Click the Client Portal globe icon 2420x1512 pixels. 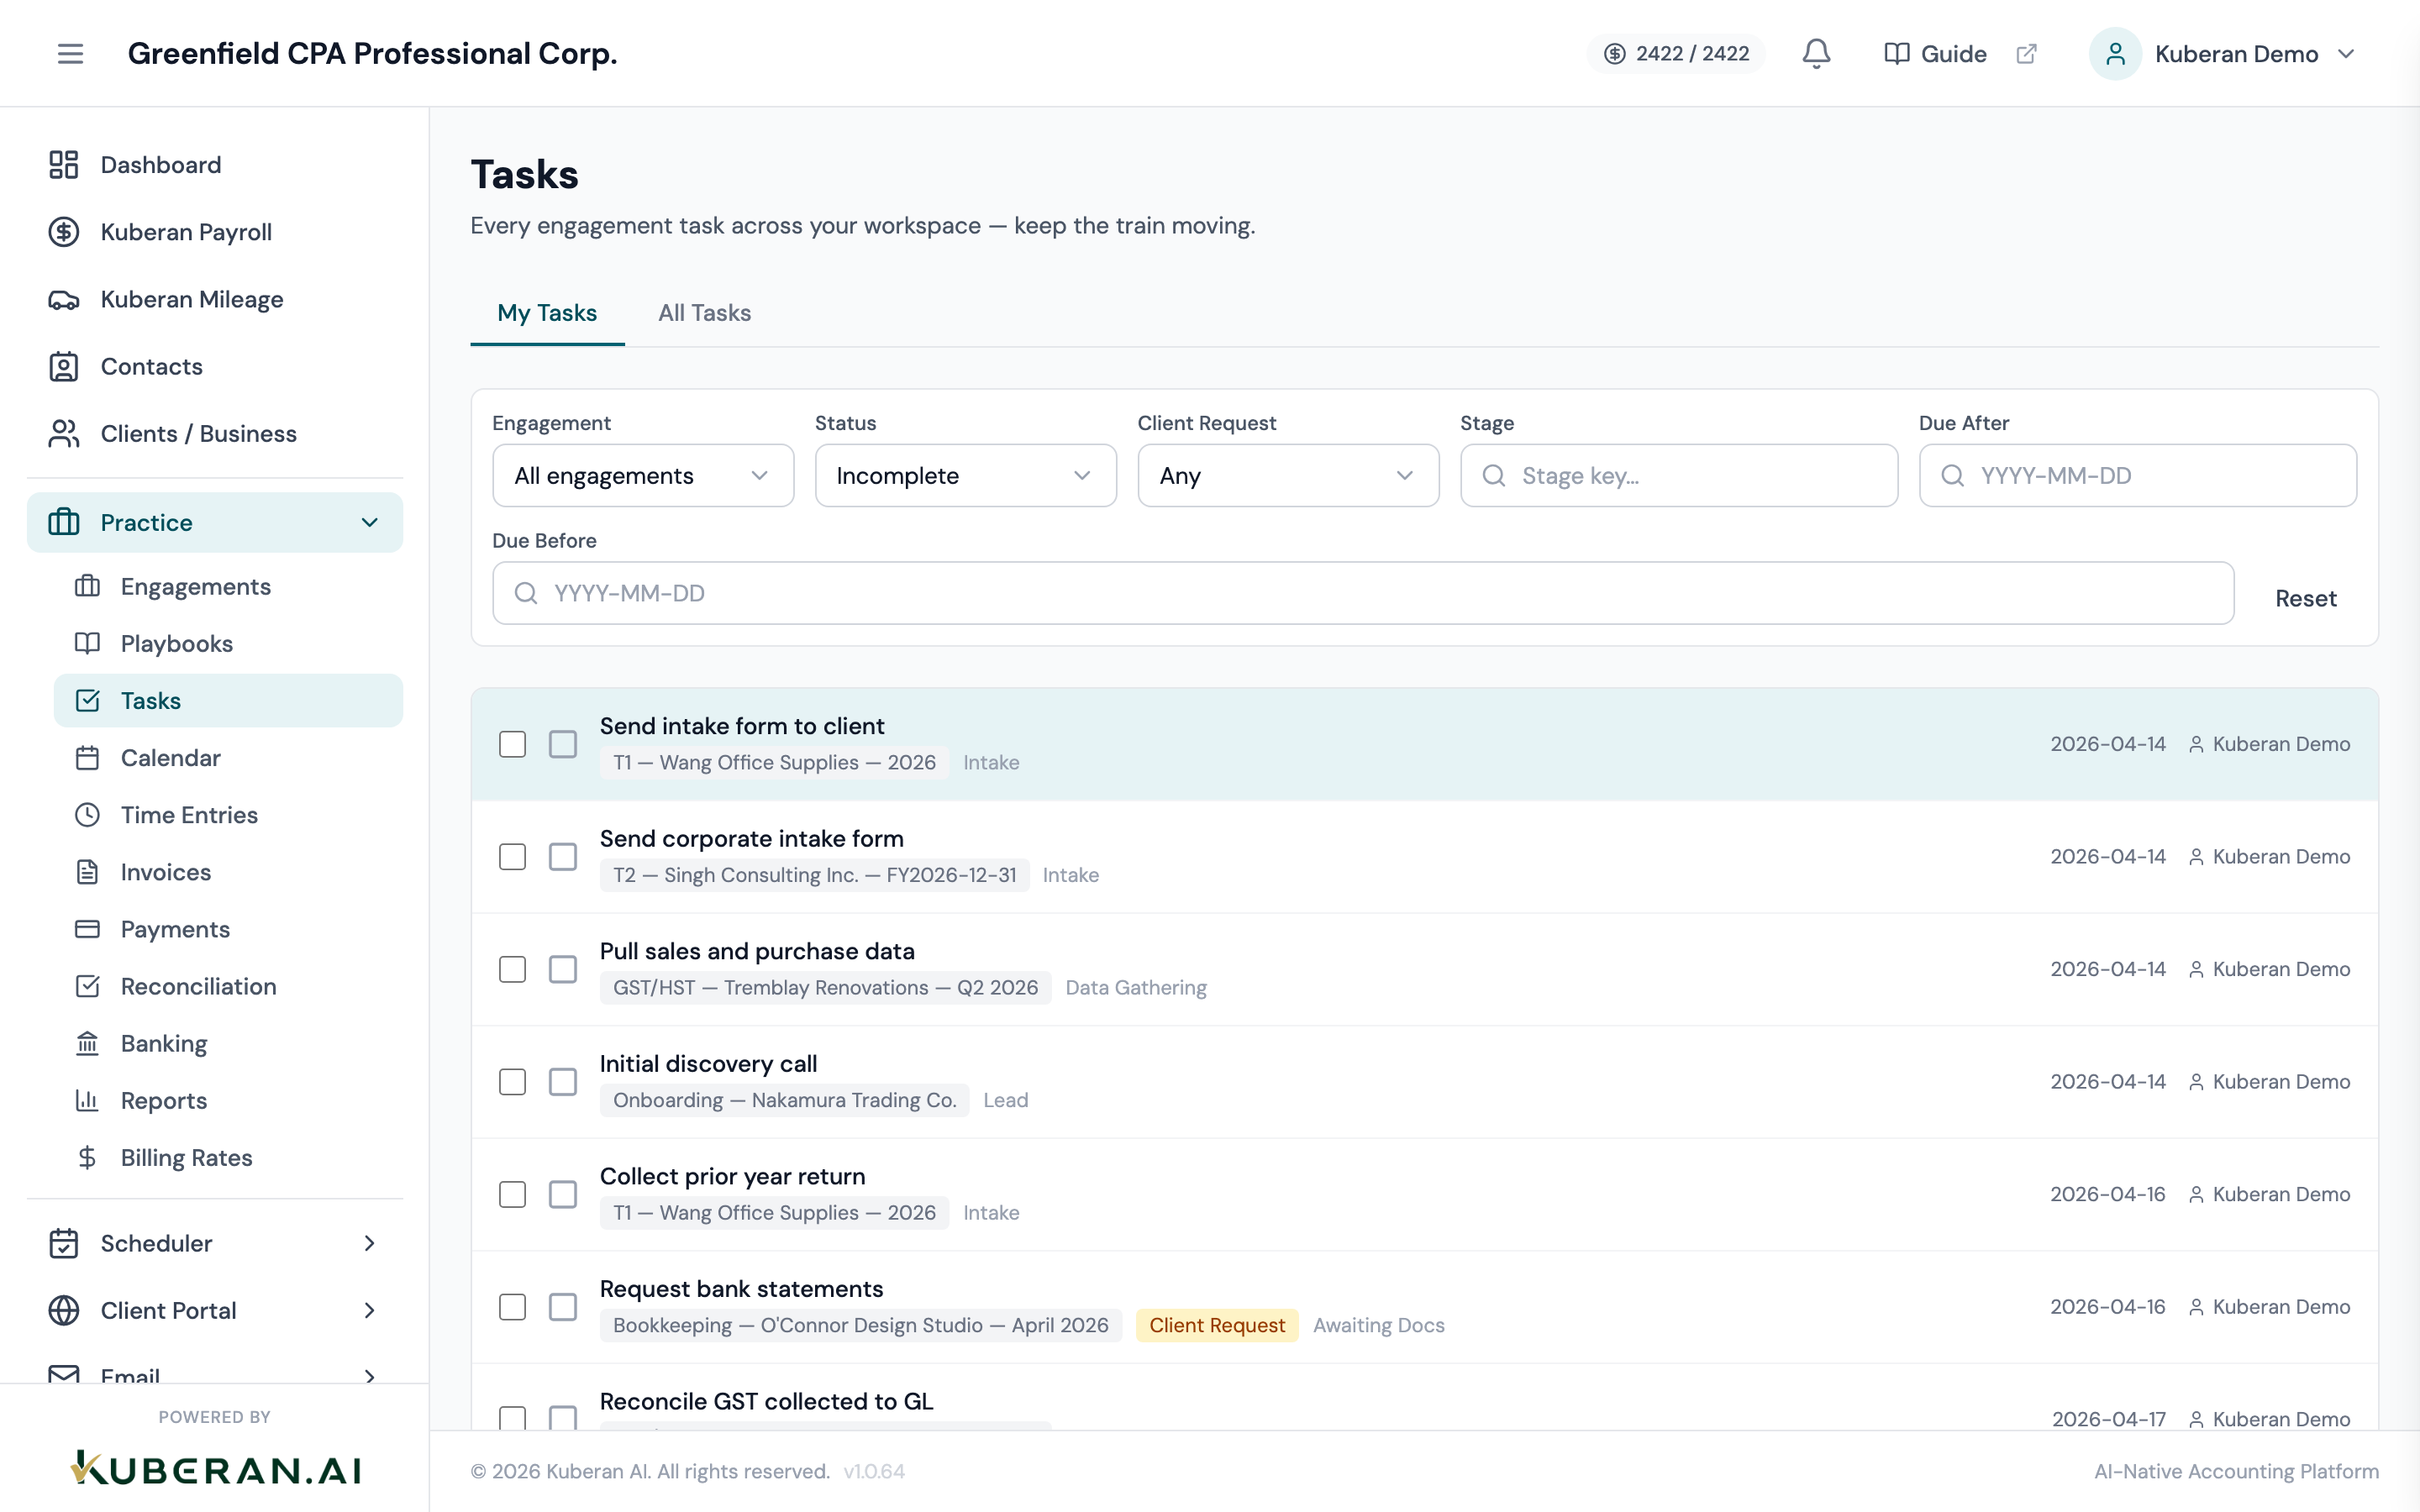coord(64,1310)
